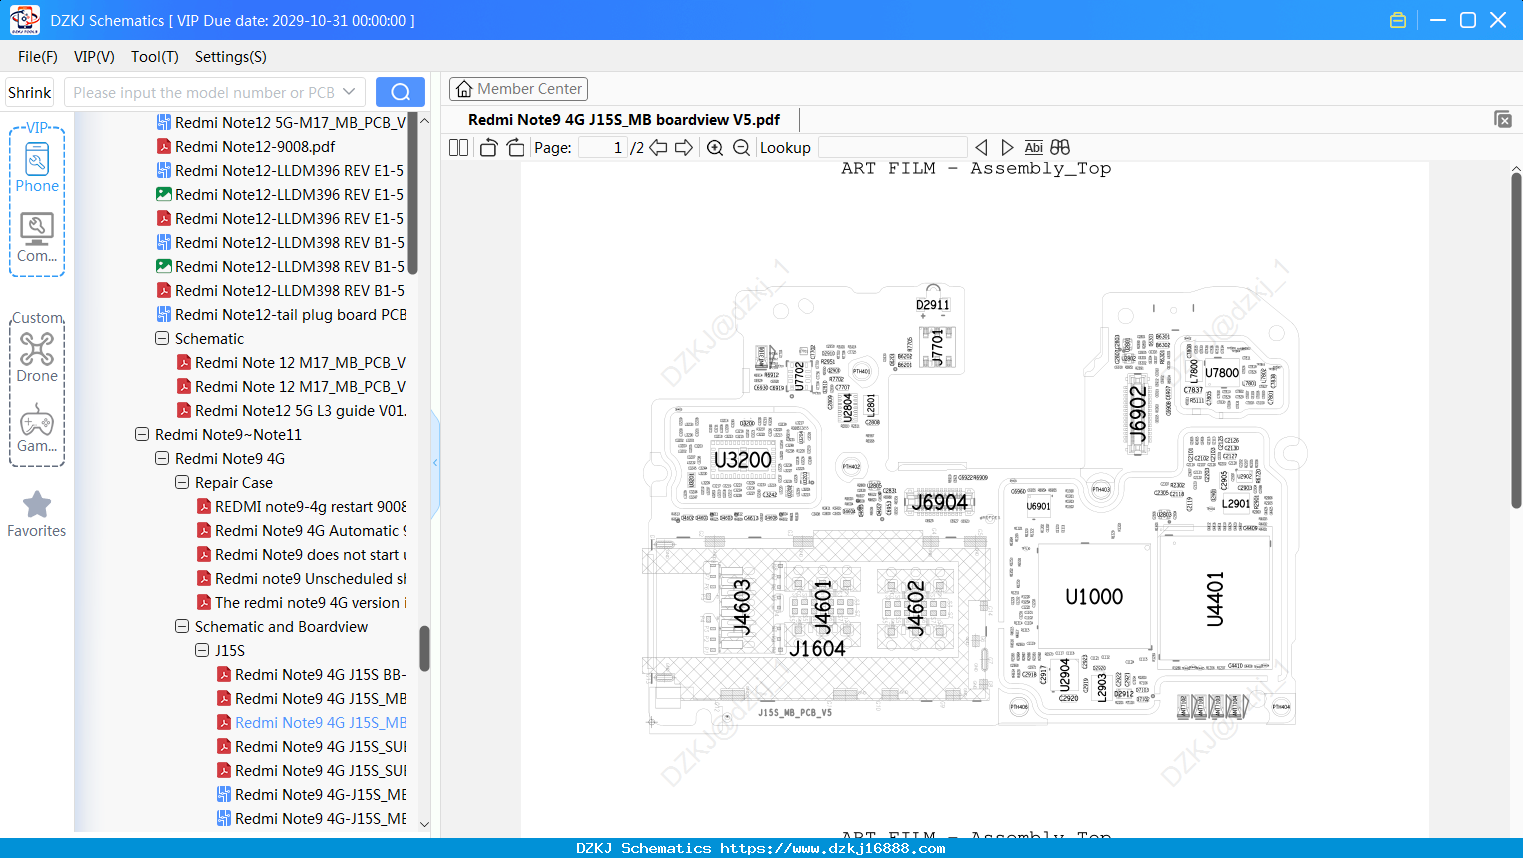
Task: Open Redmi Note9 does not start case
Action: coord(302,554)
